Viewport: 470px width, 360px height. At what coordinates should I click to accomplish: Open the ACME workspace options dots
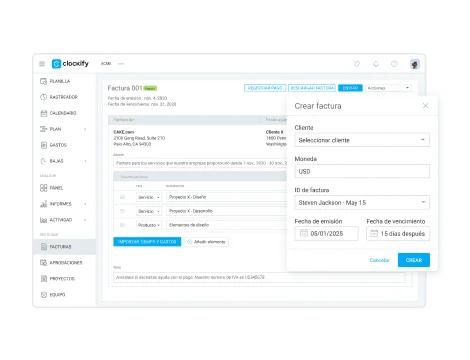pyautogui.click(x=121, y=64)
